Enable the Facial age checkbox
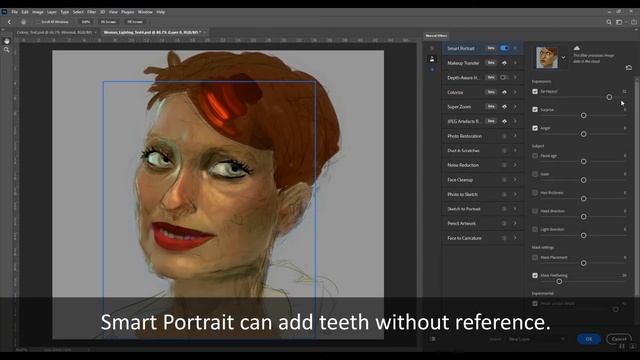 535,156
